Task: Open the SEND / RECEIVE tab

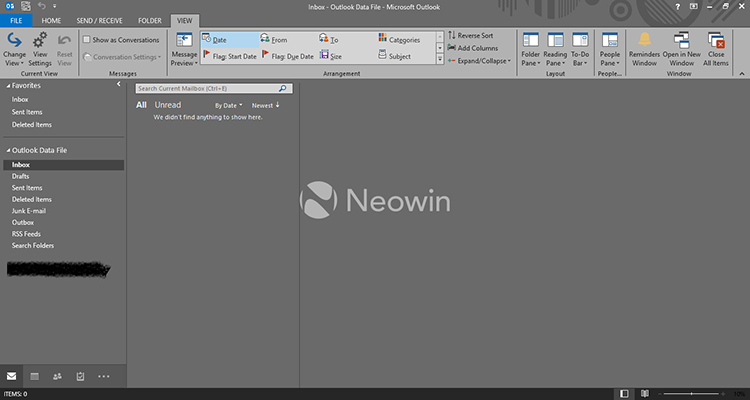Action: 99,21
